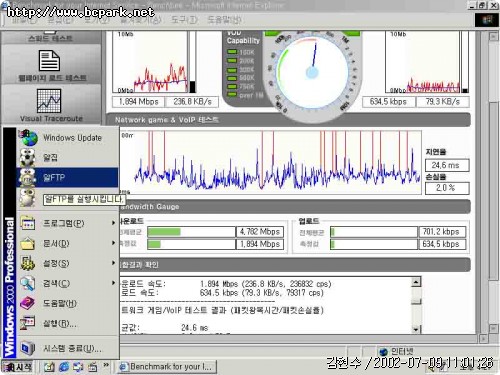Open the 검색(C) search menu item

click(x=68, y=283)
